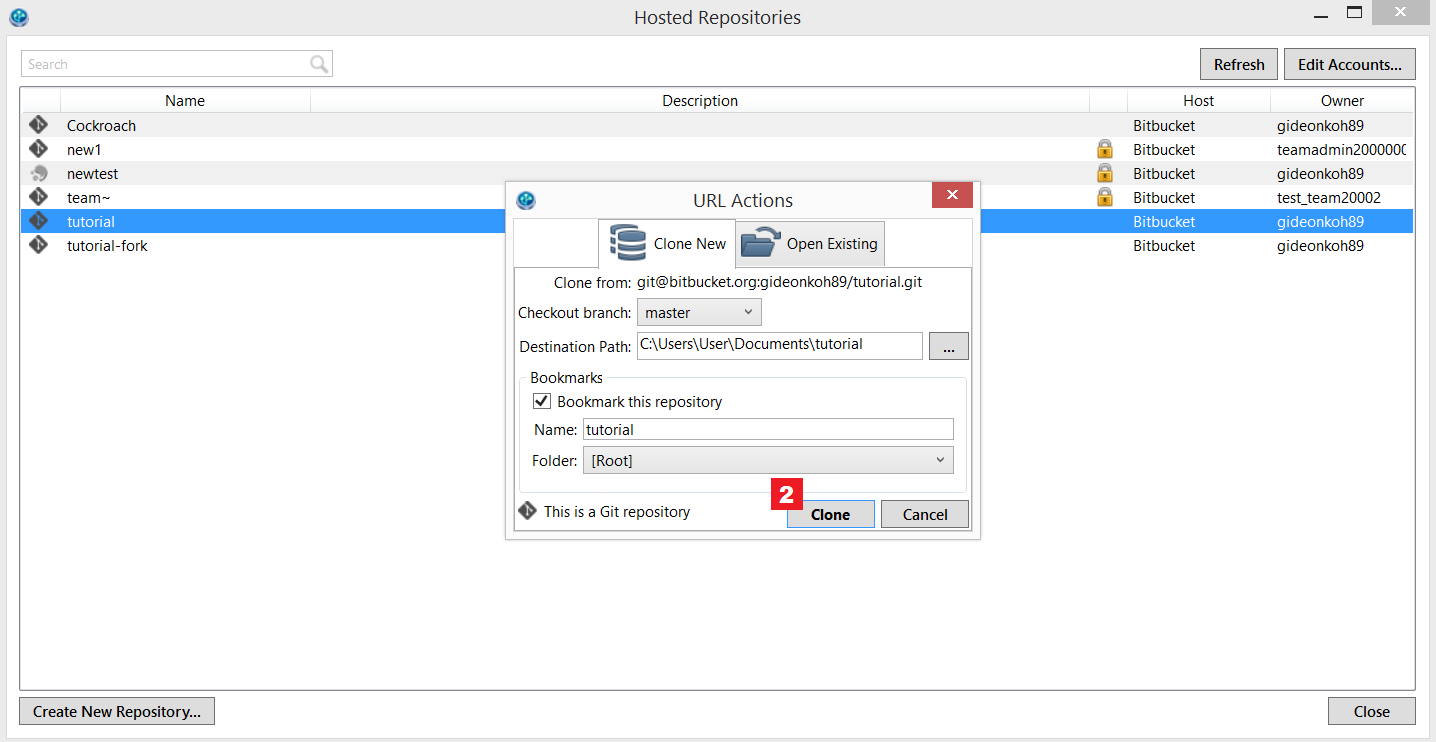Click the Git icon beside the Cockroach repository
Image resolution: width=1436 pixels, height=742 pixels.
tap(38, 125)
